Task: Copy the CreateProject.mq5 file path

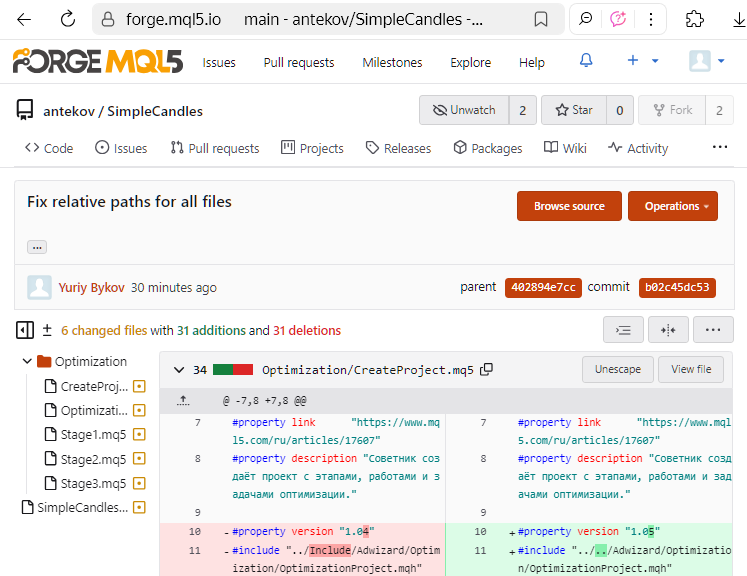Action: [487, 370]
